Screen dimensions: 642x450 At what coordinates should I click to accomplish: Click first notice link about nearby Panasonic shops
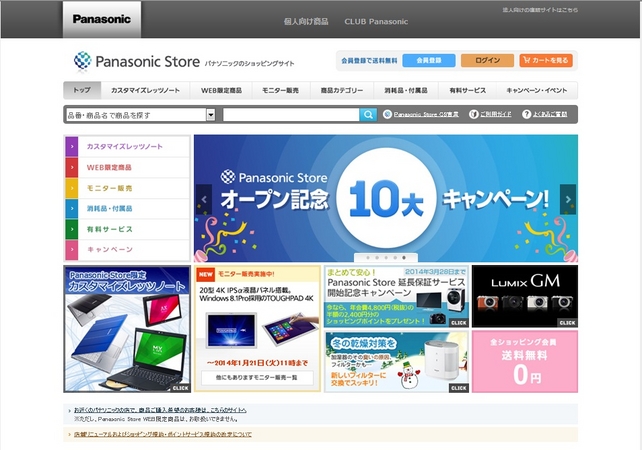pyautogui.click(x=160, y=410)
